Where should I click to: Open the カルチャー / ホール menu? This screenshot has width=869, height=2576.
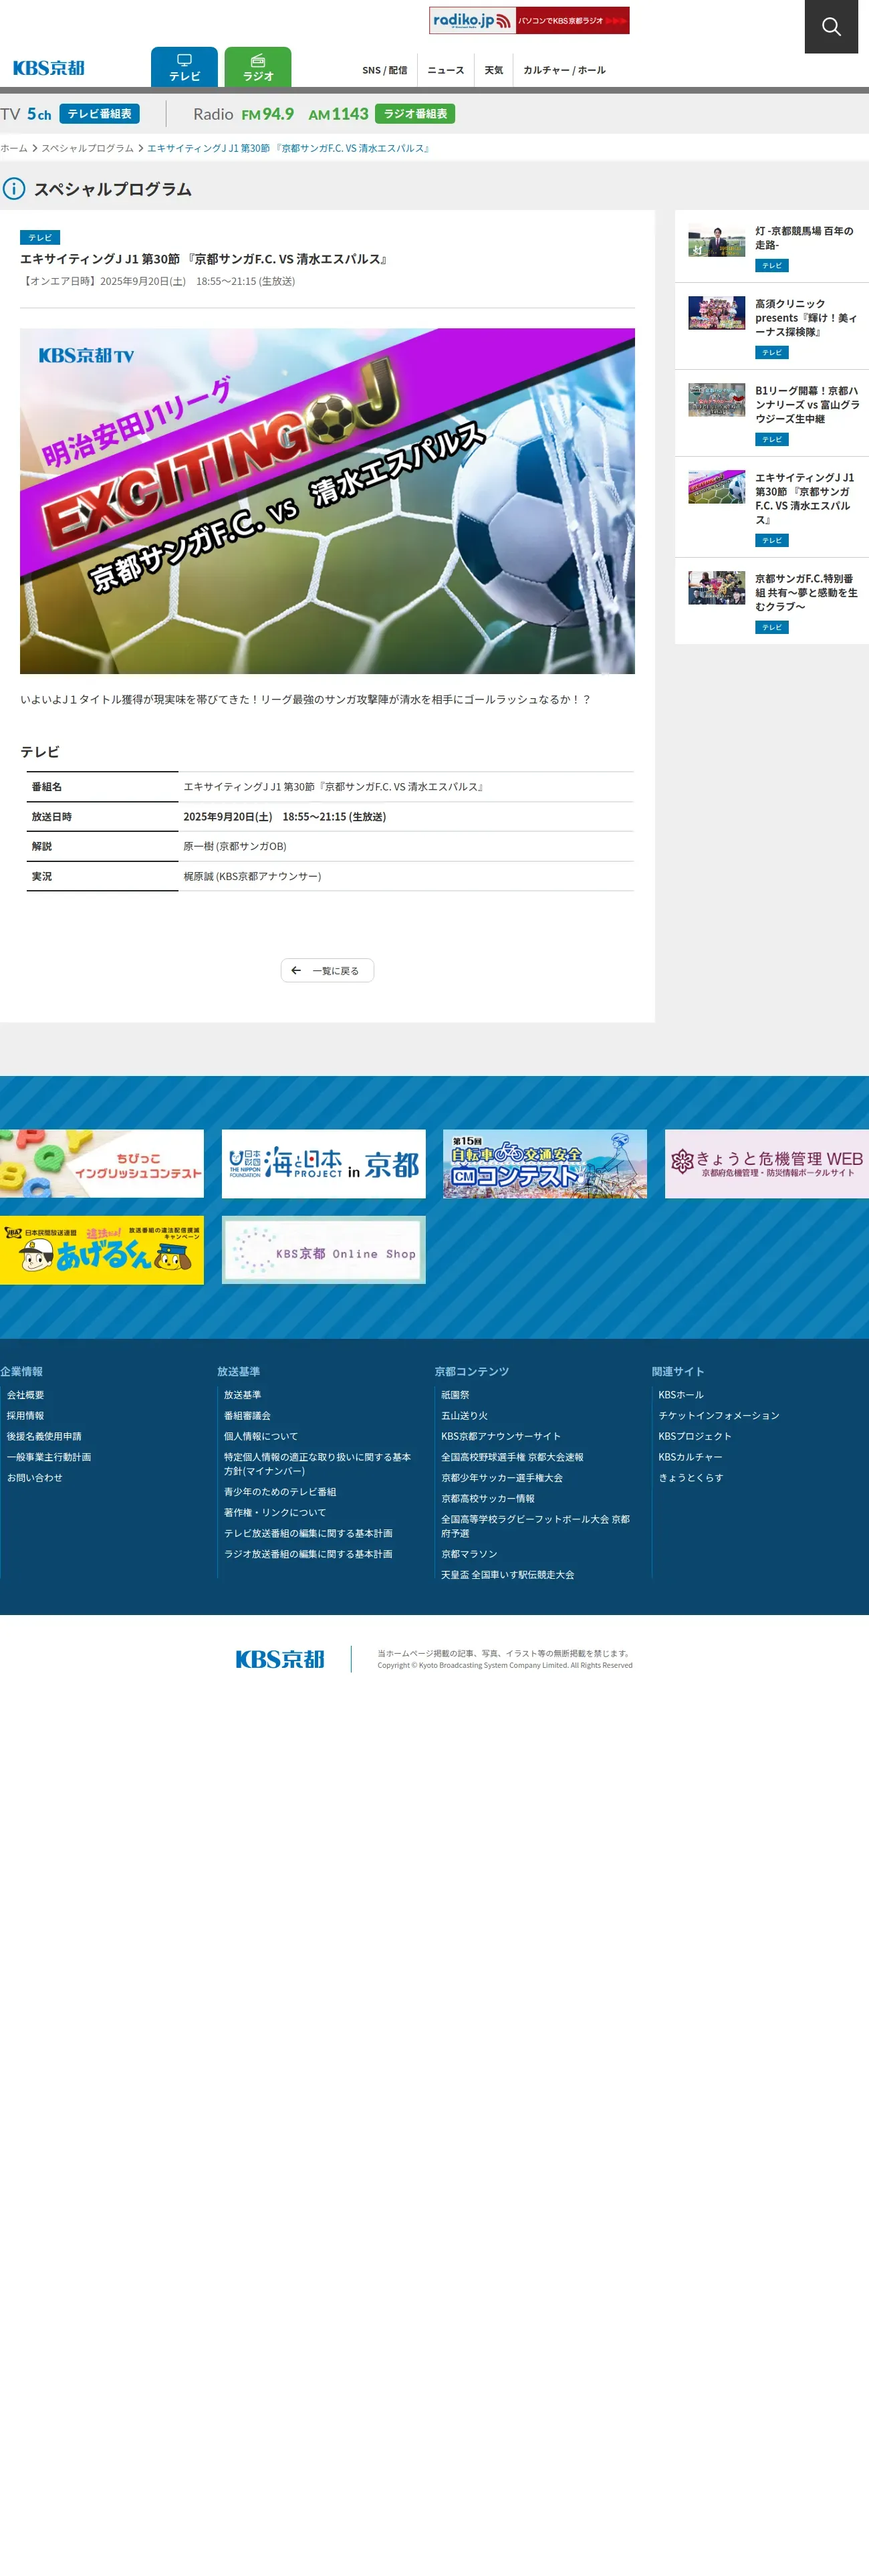click(564, 70)
